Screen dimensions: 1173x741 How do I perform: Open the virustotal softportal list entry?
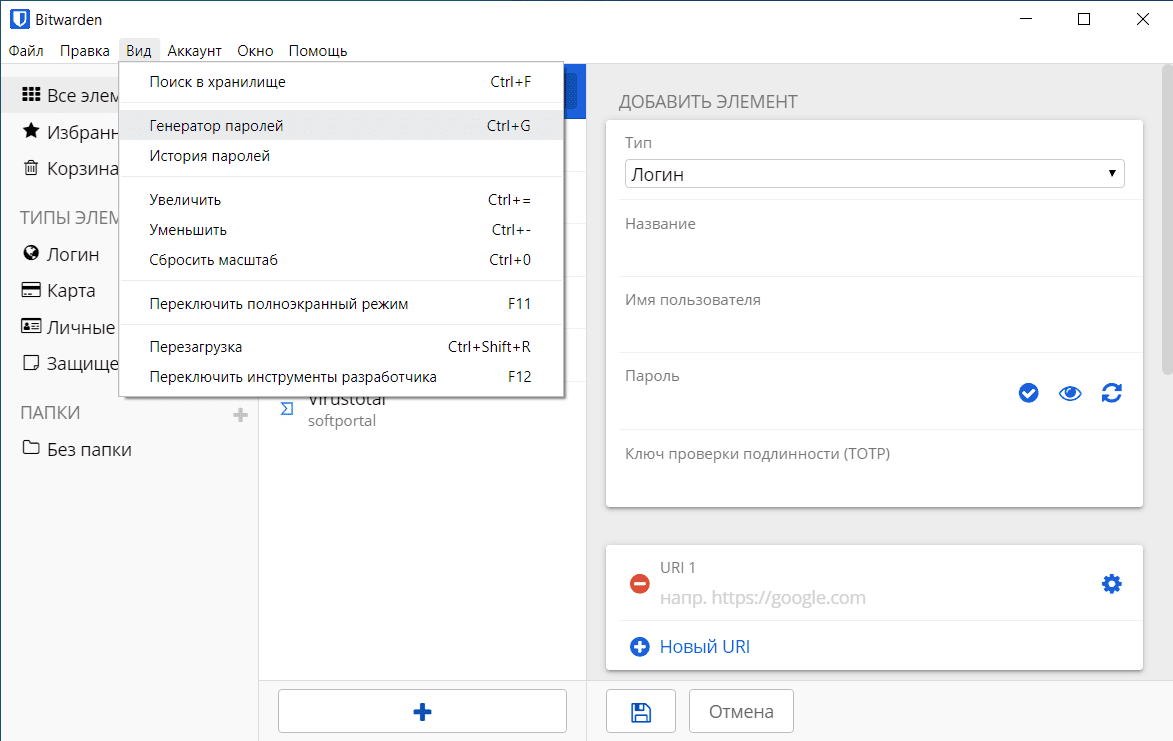point(423,409)
